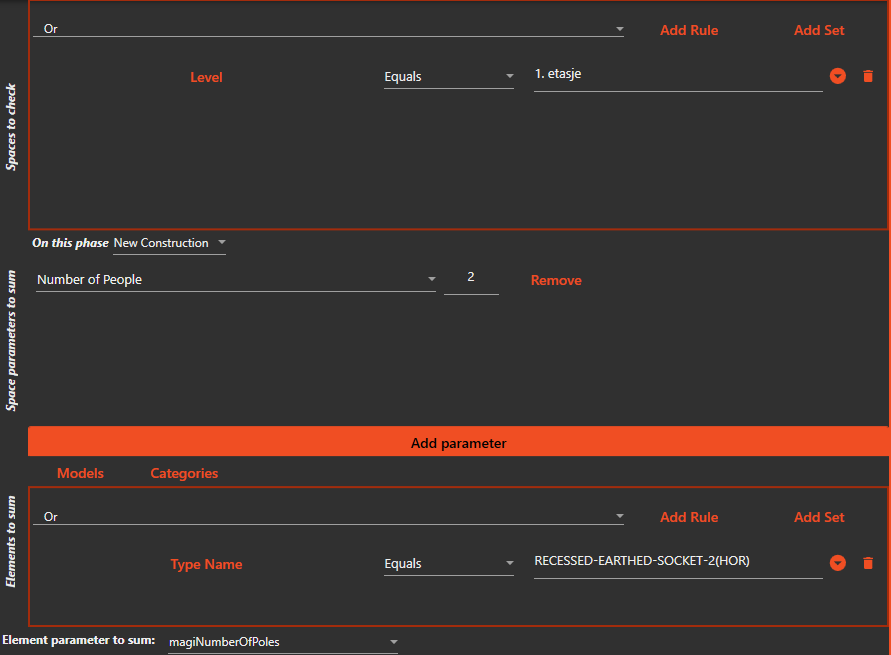Remove the Number of People parameter
Image resolution: width=891 pixels, height=655 pixels.
tap(556, 280)
